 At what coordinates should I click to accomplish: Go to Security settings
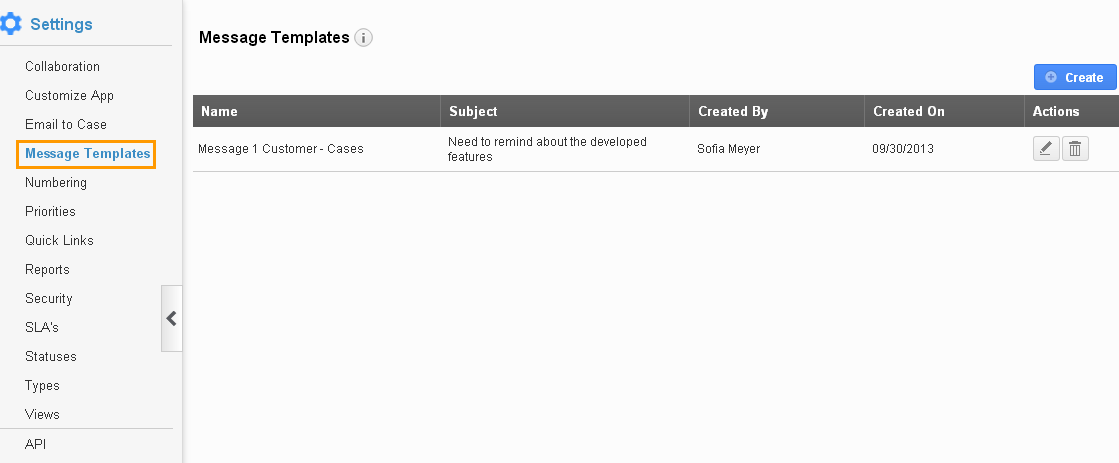[x=49, y=298]
